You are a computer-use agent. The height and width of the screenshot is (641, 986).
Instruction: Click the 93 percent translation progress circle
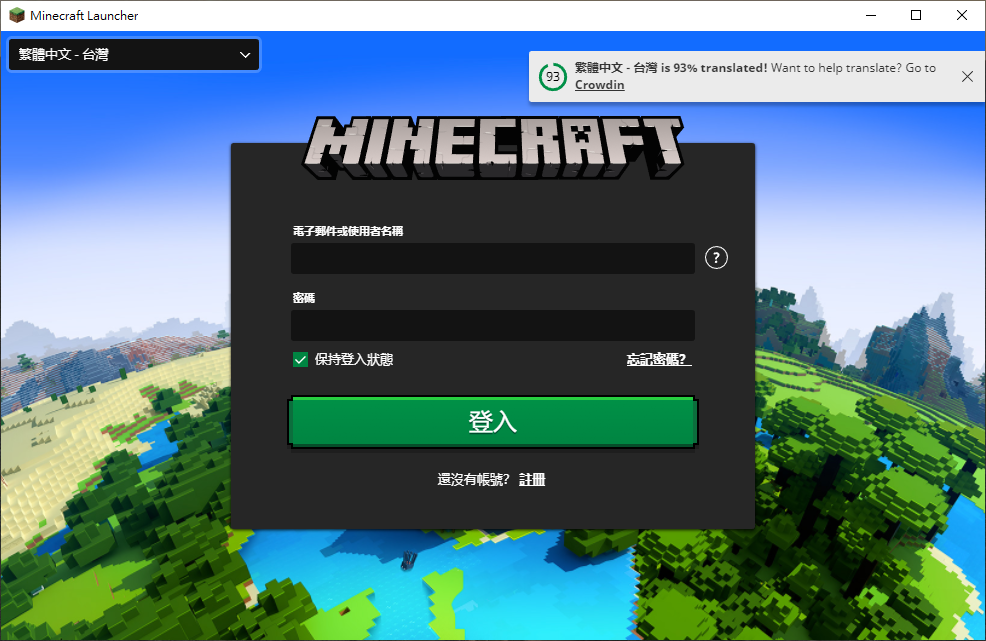point(552,77)
